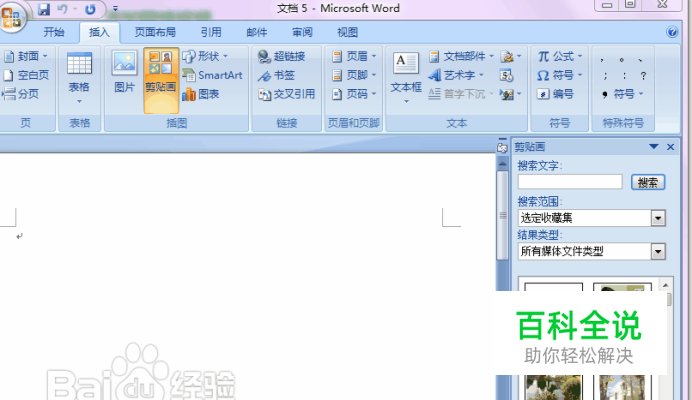692x400 pixels.
Task: Expand the 选定收藏集 search scope combo box
Action: [658, 218]
